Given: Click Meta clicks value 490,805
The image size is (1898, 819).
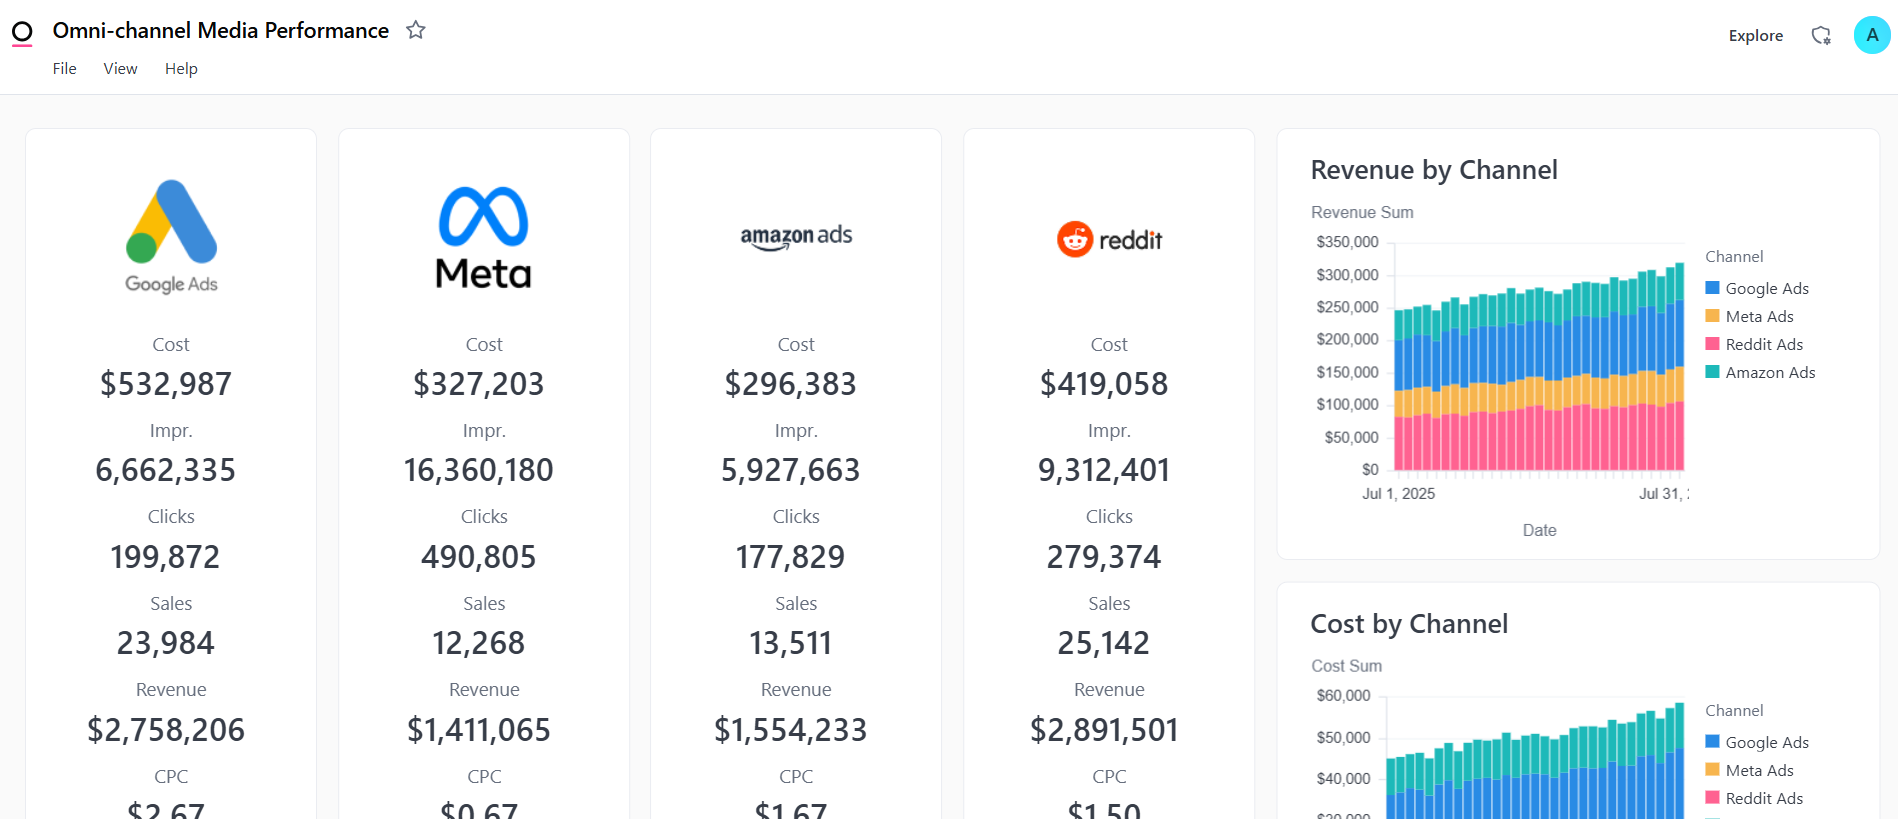Looking at the screenshot, I should [479, 557].
